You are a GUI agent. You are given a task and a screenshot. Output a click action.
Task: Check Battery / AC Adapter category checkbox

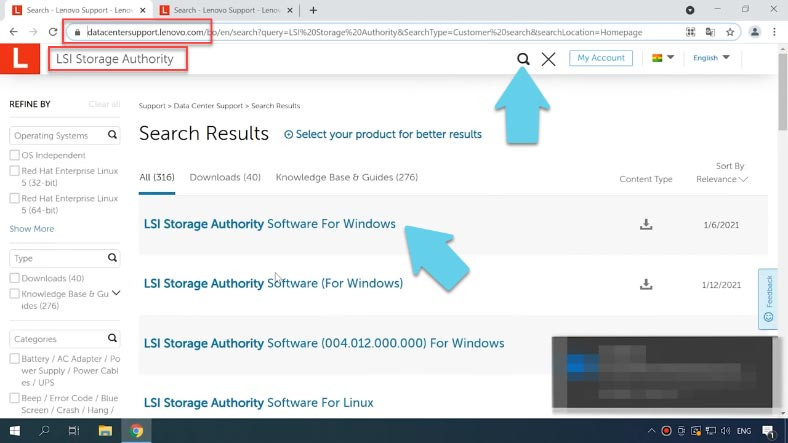tap(15, 359)
